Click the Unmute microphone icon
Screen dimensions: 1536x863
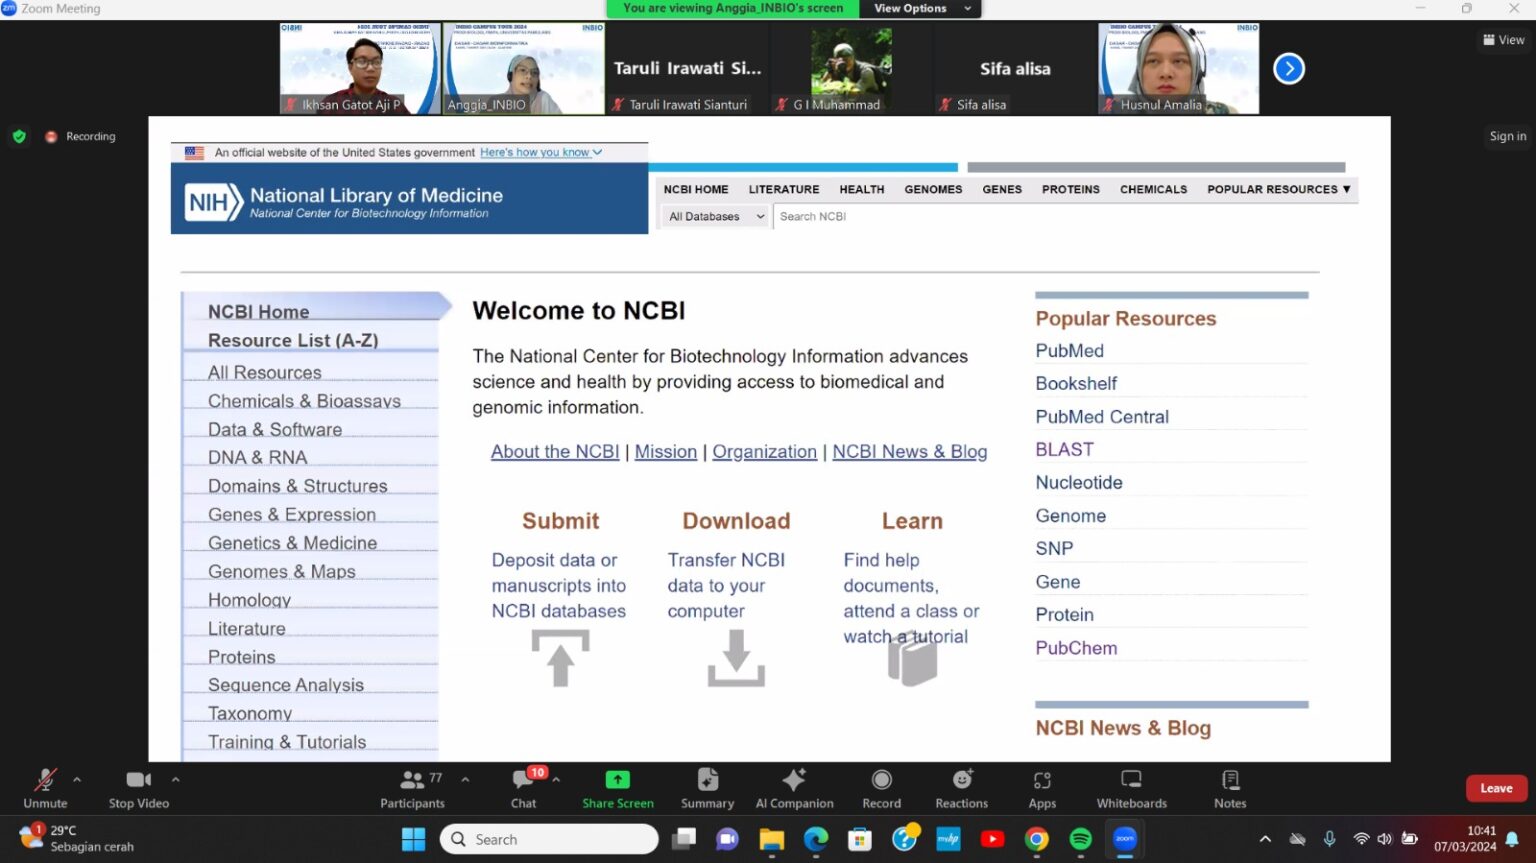coord(45,779)
